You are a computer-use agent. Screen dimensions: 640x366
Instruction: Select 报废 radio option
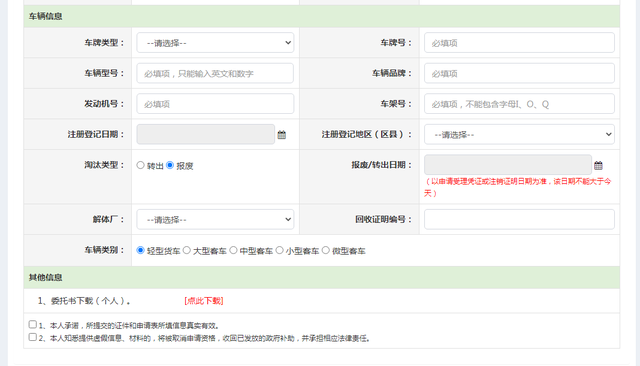170,165
